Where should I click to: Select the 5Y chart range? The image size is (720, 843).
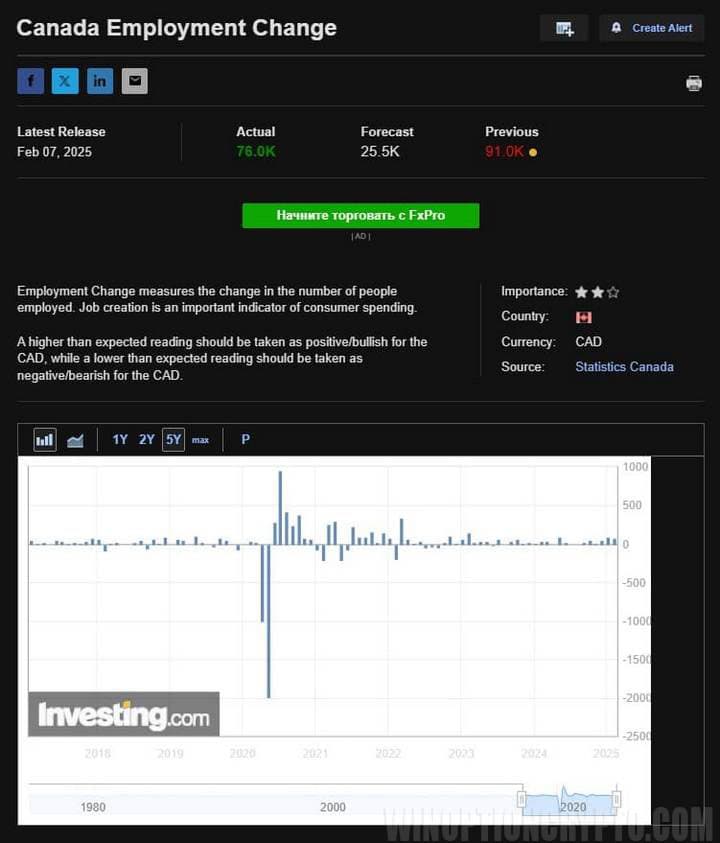[x=174, y=439]
